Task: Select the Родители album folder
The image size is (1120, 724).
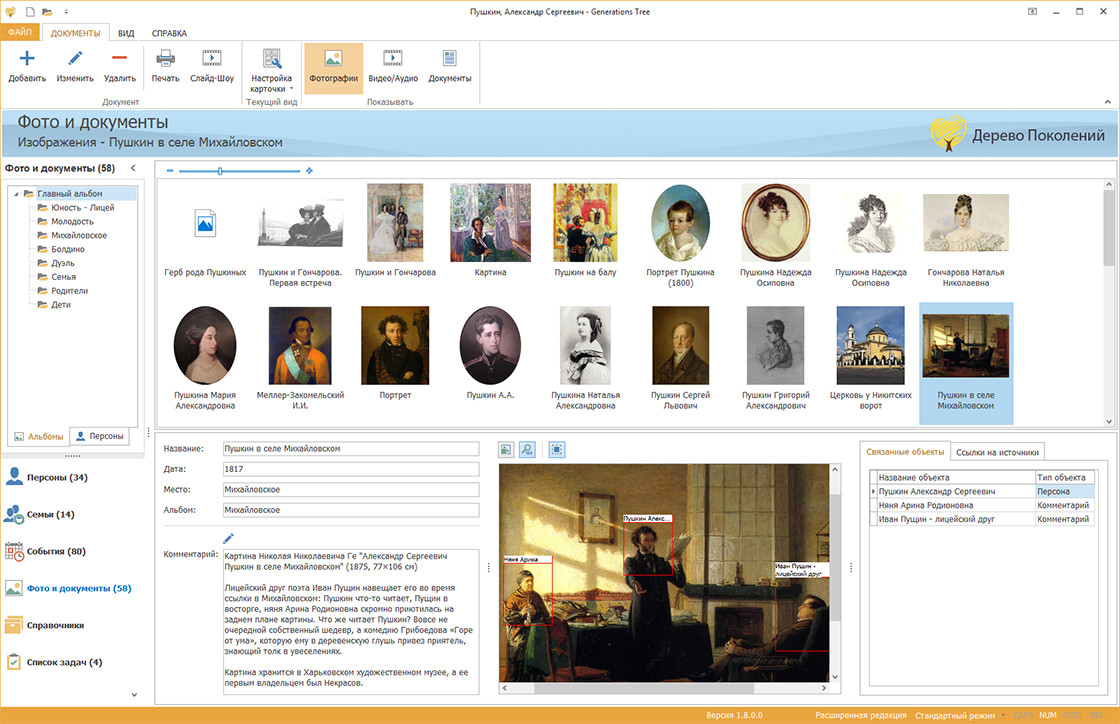Action: click(69, 291)
